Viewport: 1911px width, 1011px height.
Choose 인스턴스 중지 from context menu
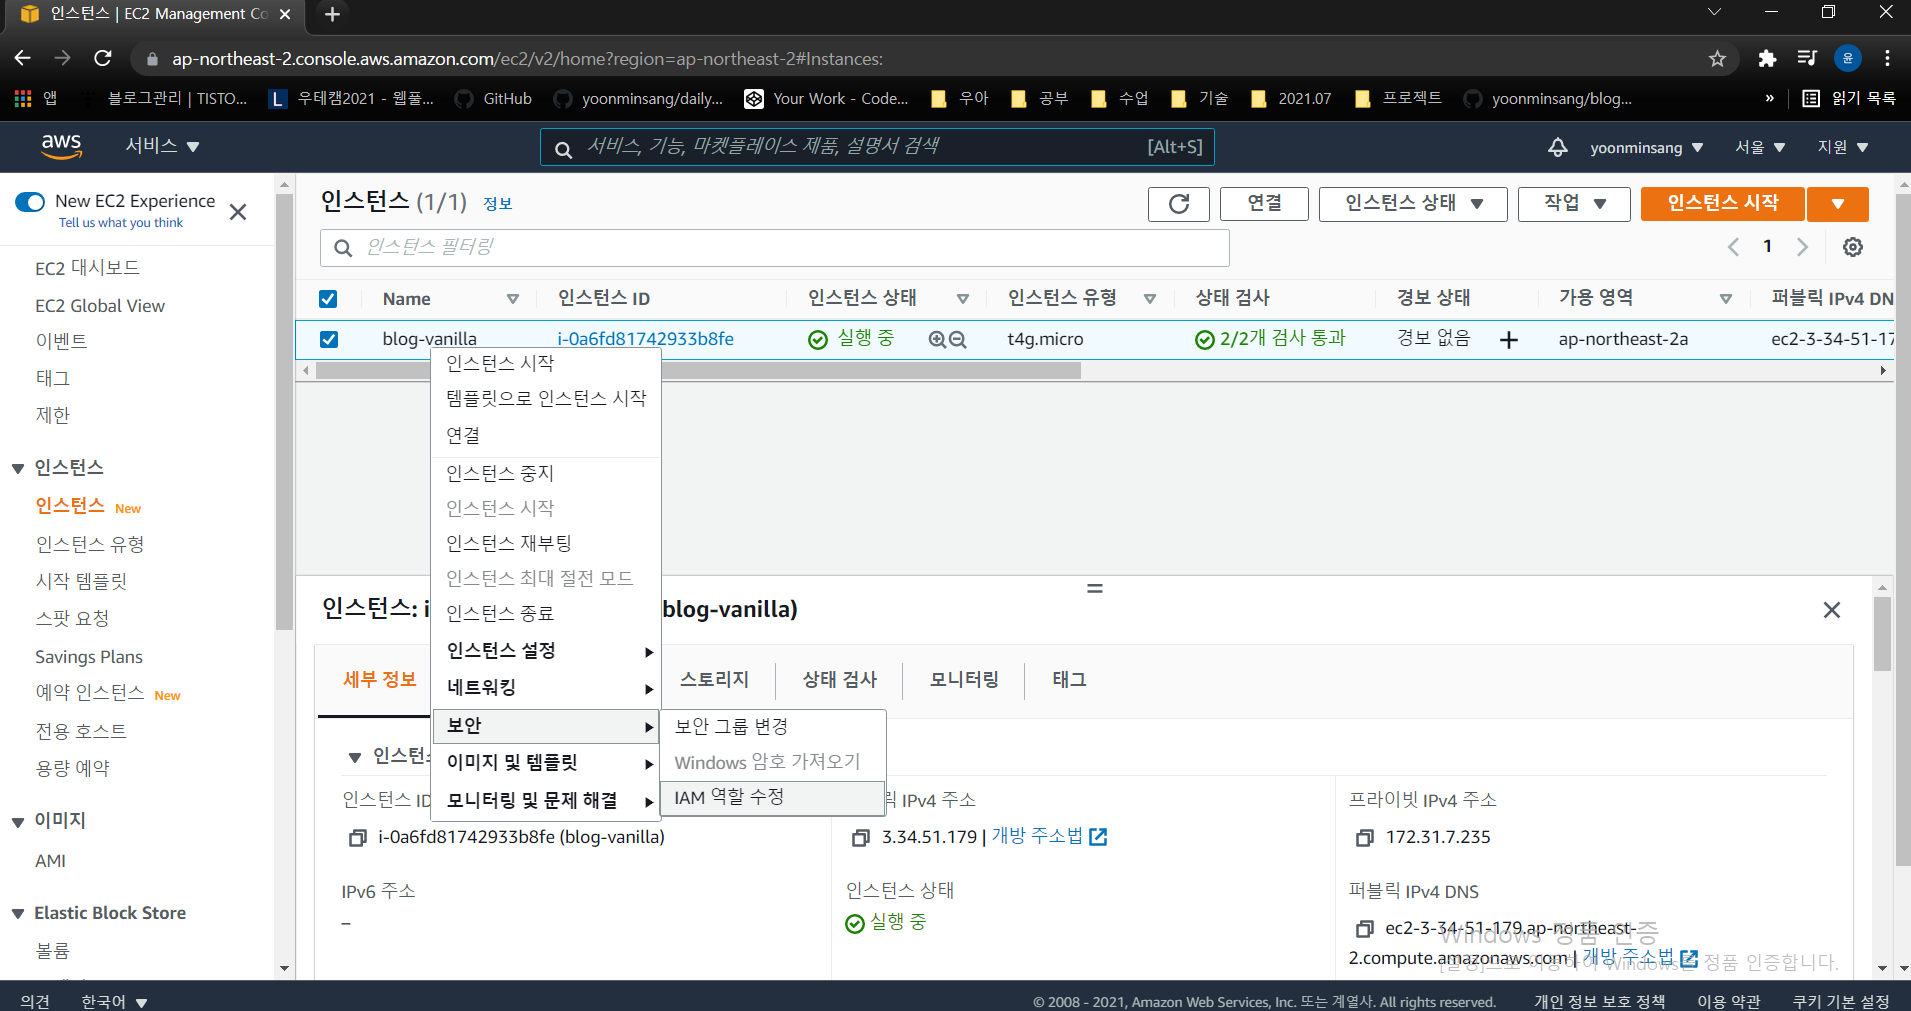[x=546, y=474]
